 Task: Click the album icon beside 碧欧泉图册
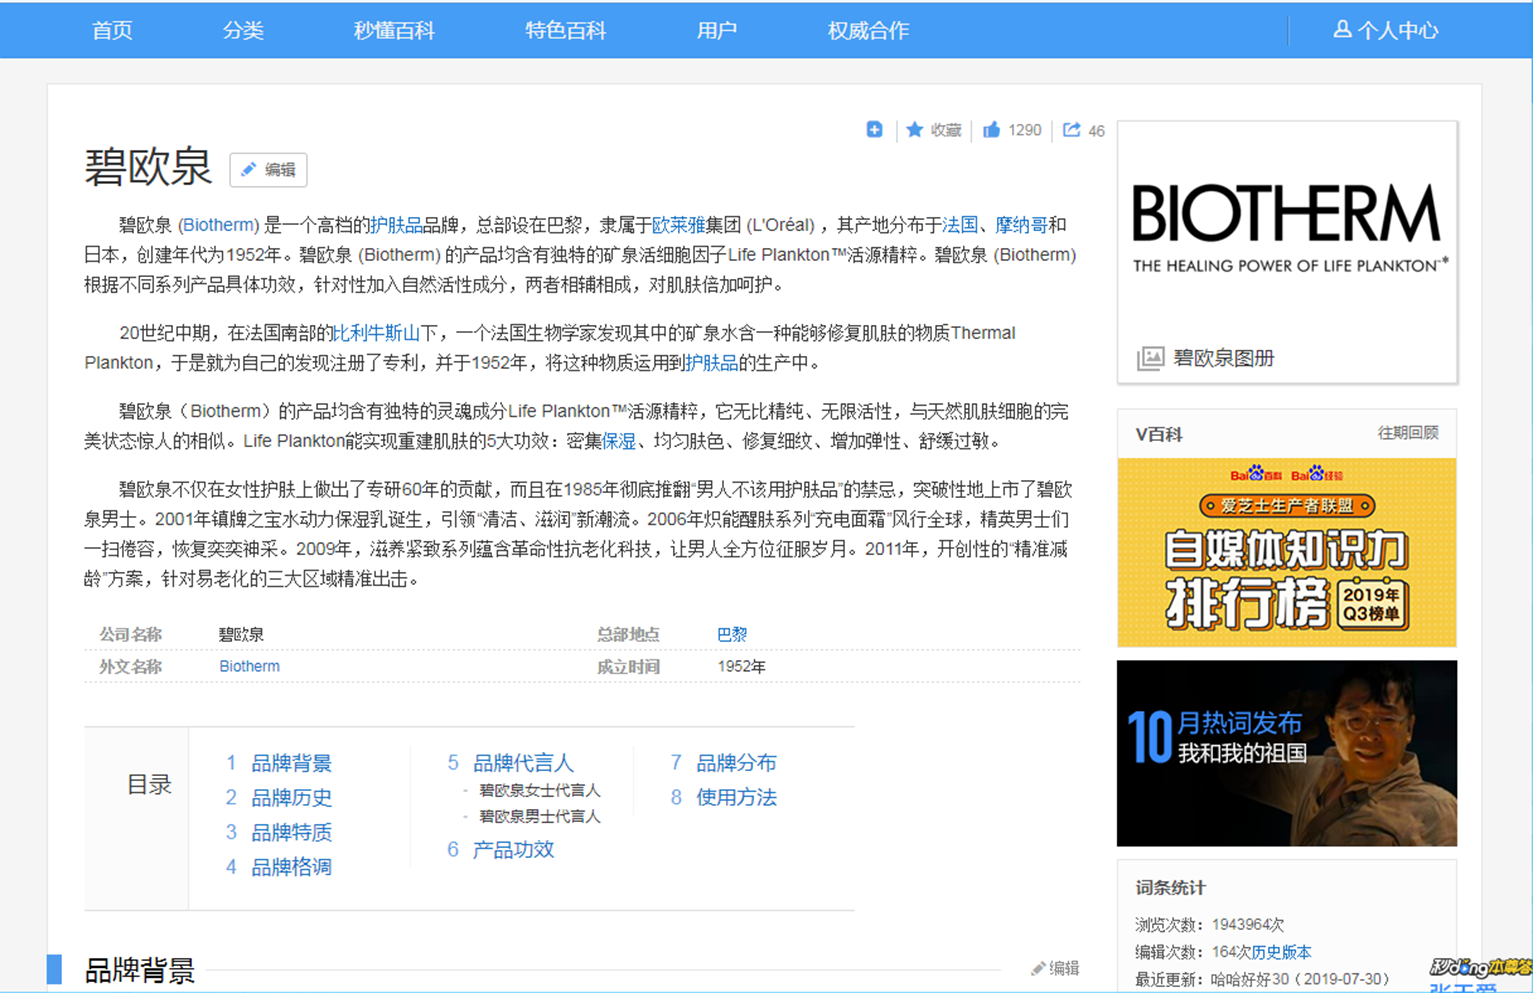1150,358
